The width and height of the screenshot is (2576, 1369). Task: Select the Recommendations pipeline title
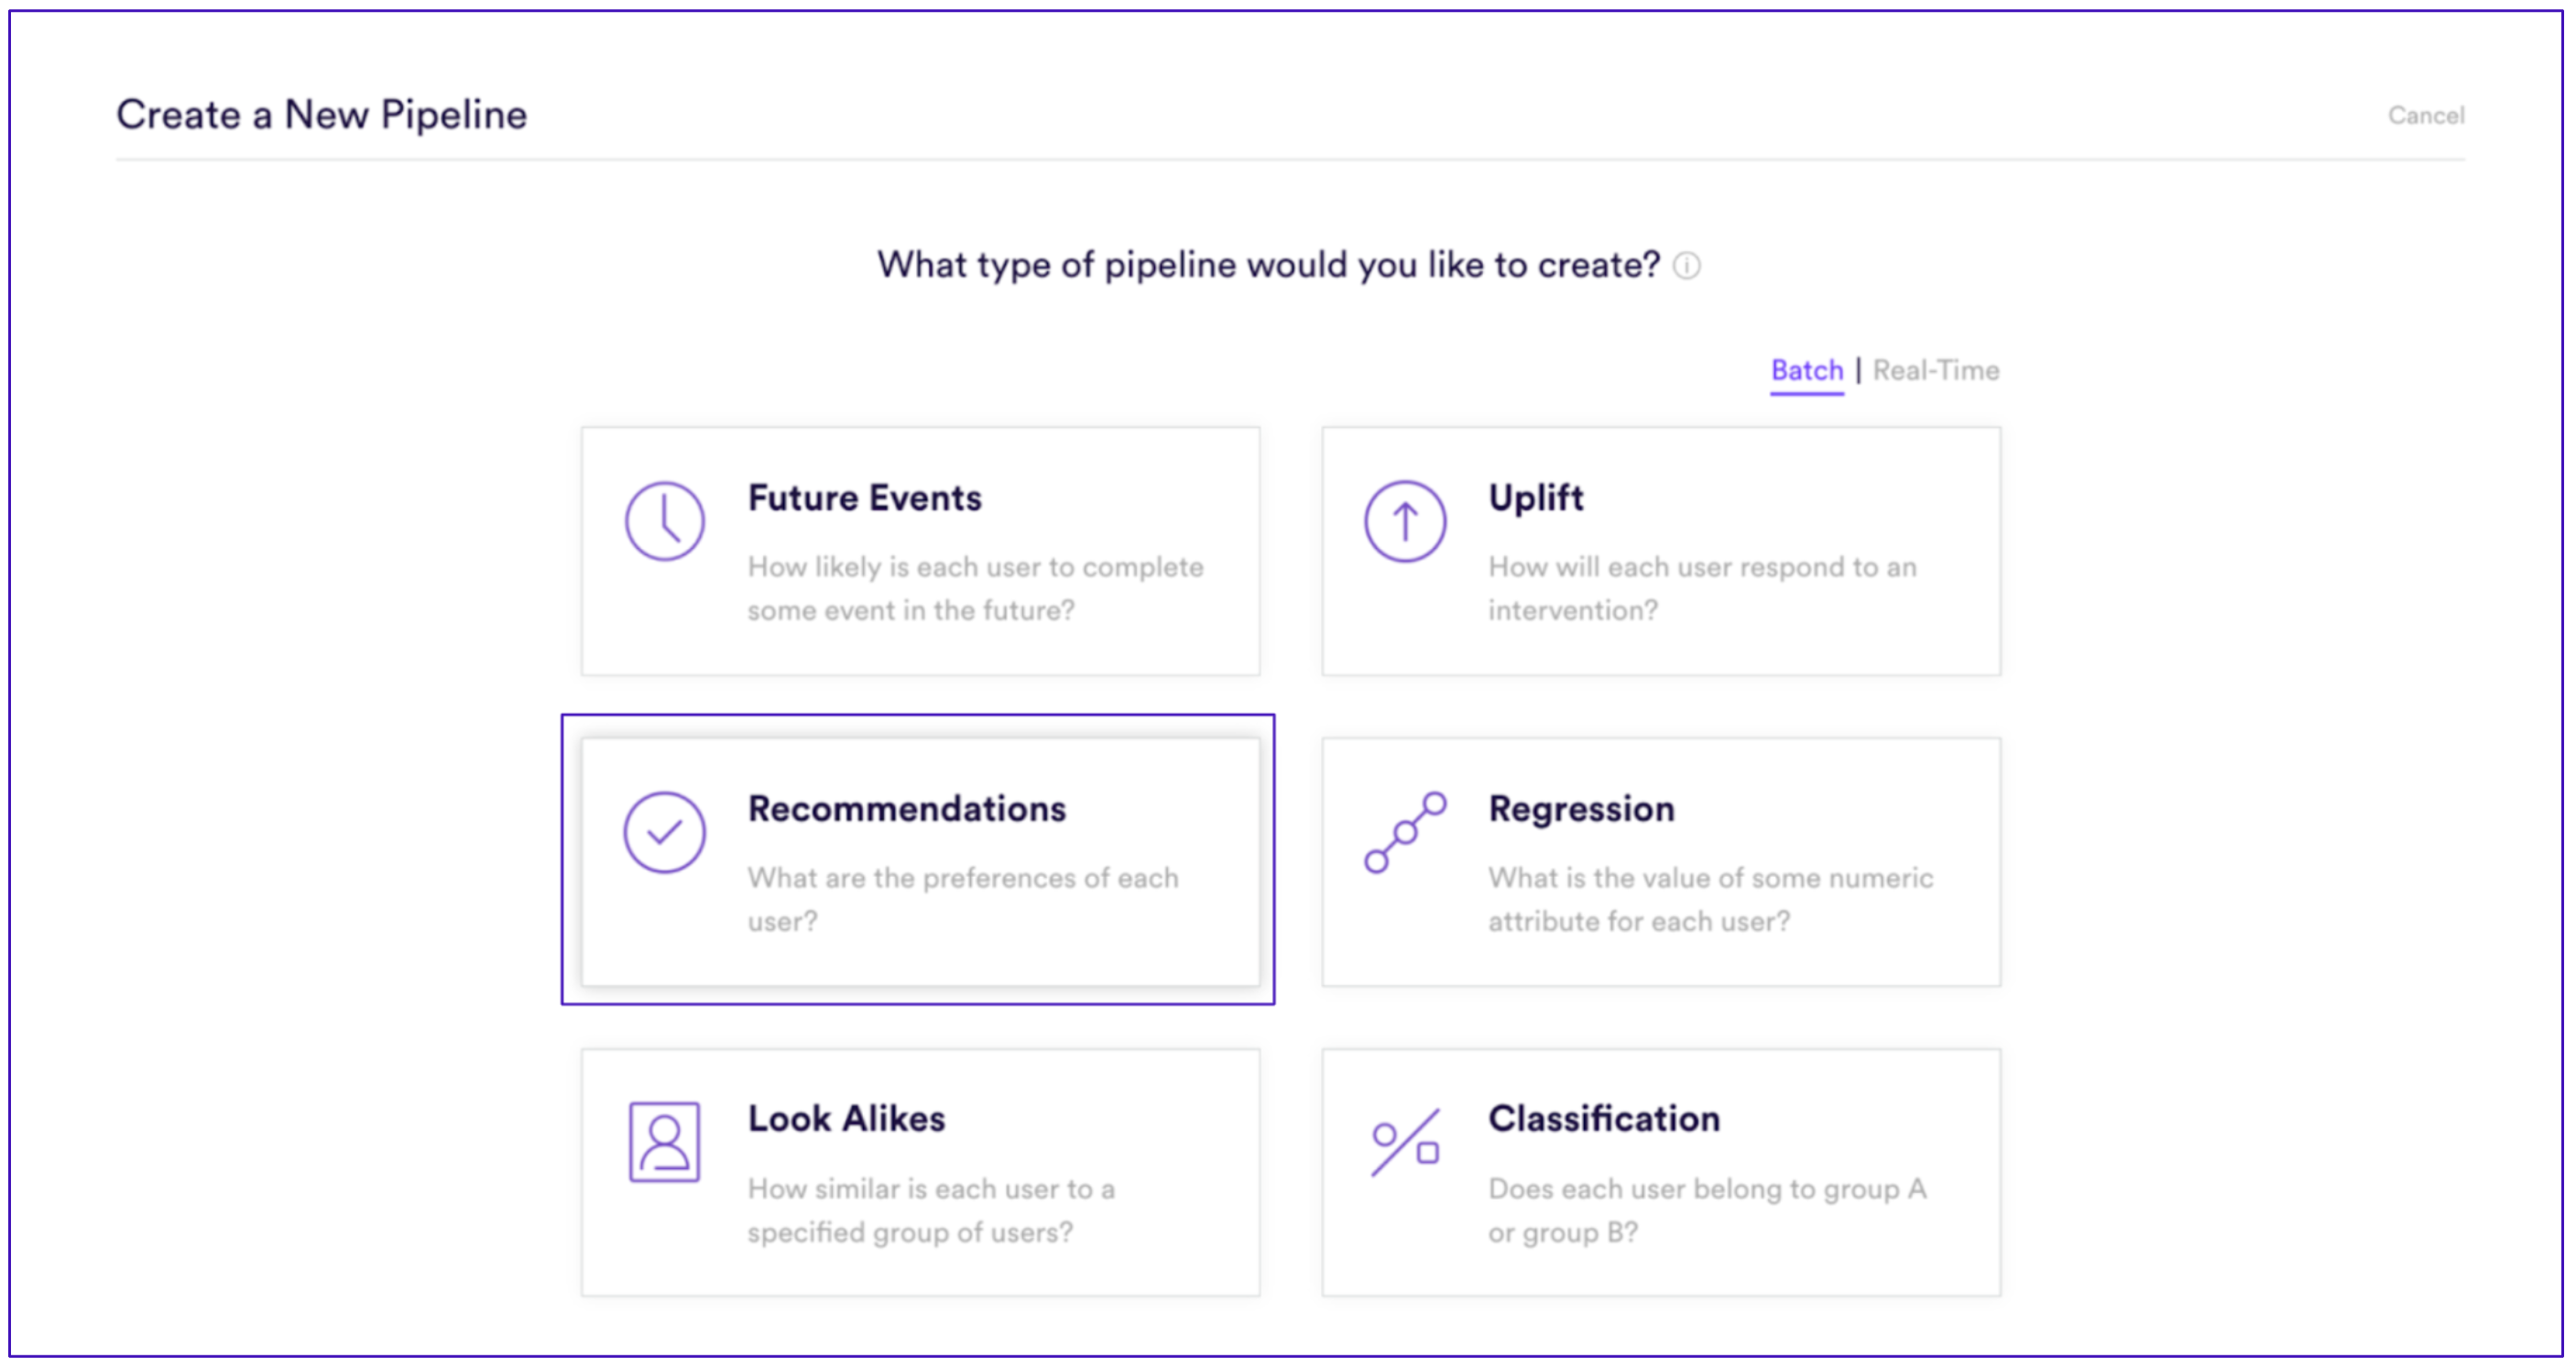click(907, 809)
